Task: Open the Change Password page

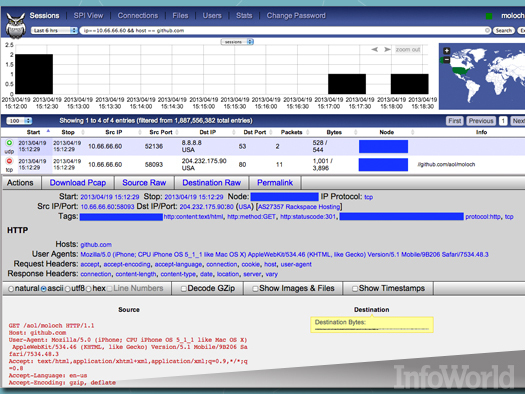Action: pos(296,15)
